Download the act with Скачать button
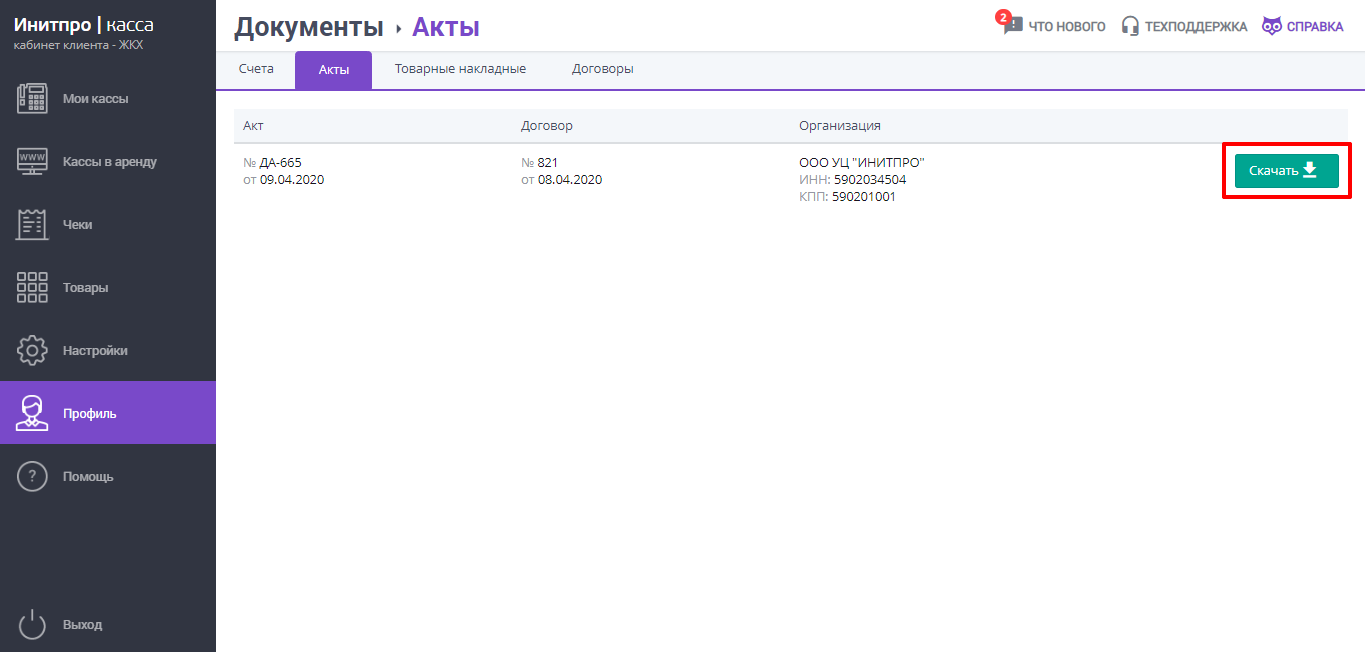Screen dimensions: 1365x652 click(x=1286, y=170)
